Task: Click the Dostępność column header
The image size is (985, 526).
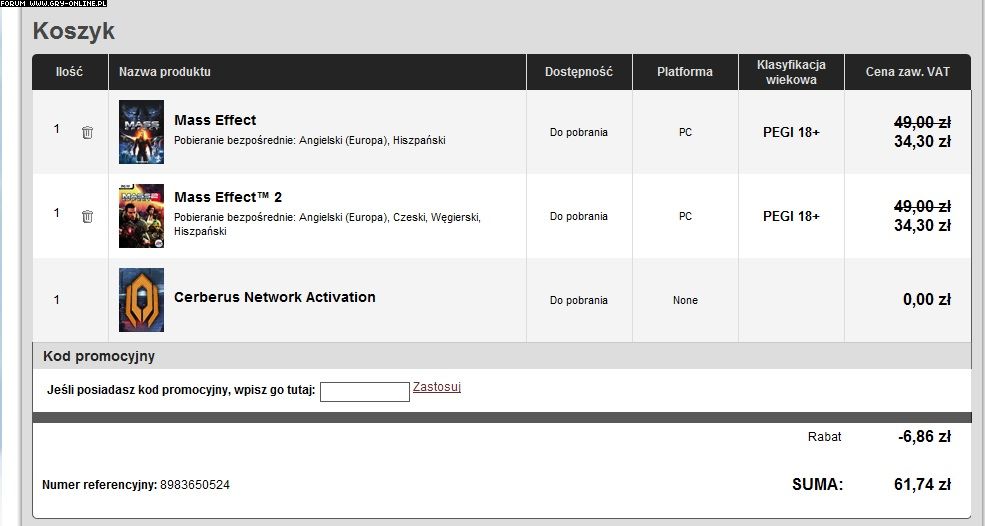Action: (x=579, y=72)
